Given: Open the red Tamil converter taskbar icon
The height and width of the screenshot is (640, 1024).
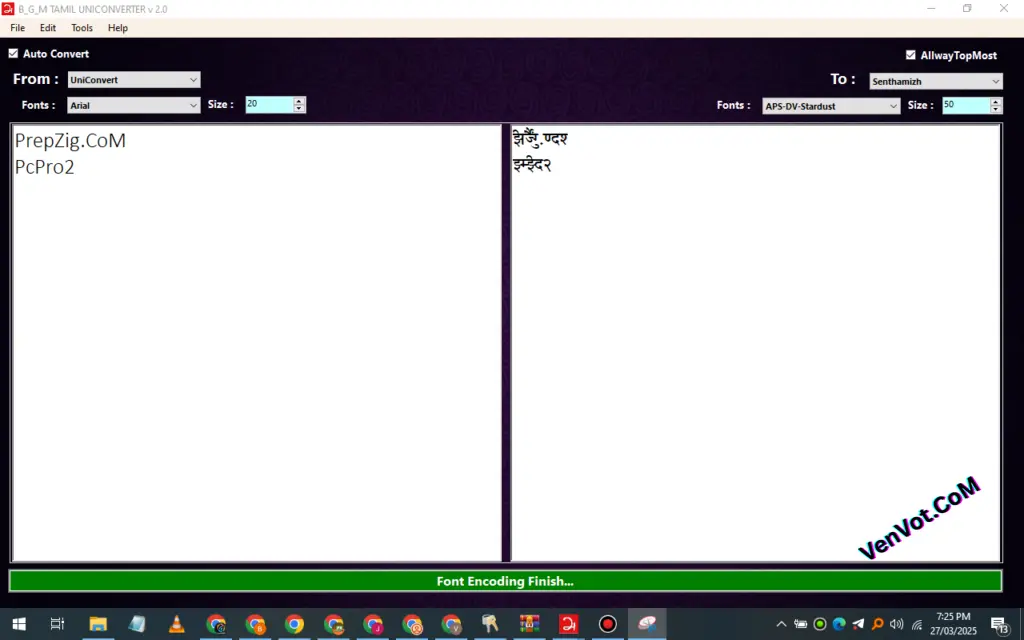Looking at the screenshot, I should point(569,624).
